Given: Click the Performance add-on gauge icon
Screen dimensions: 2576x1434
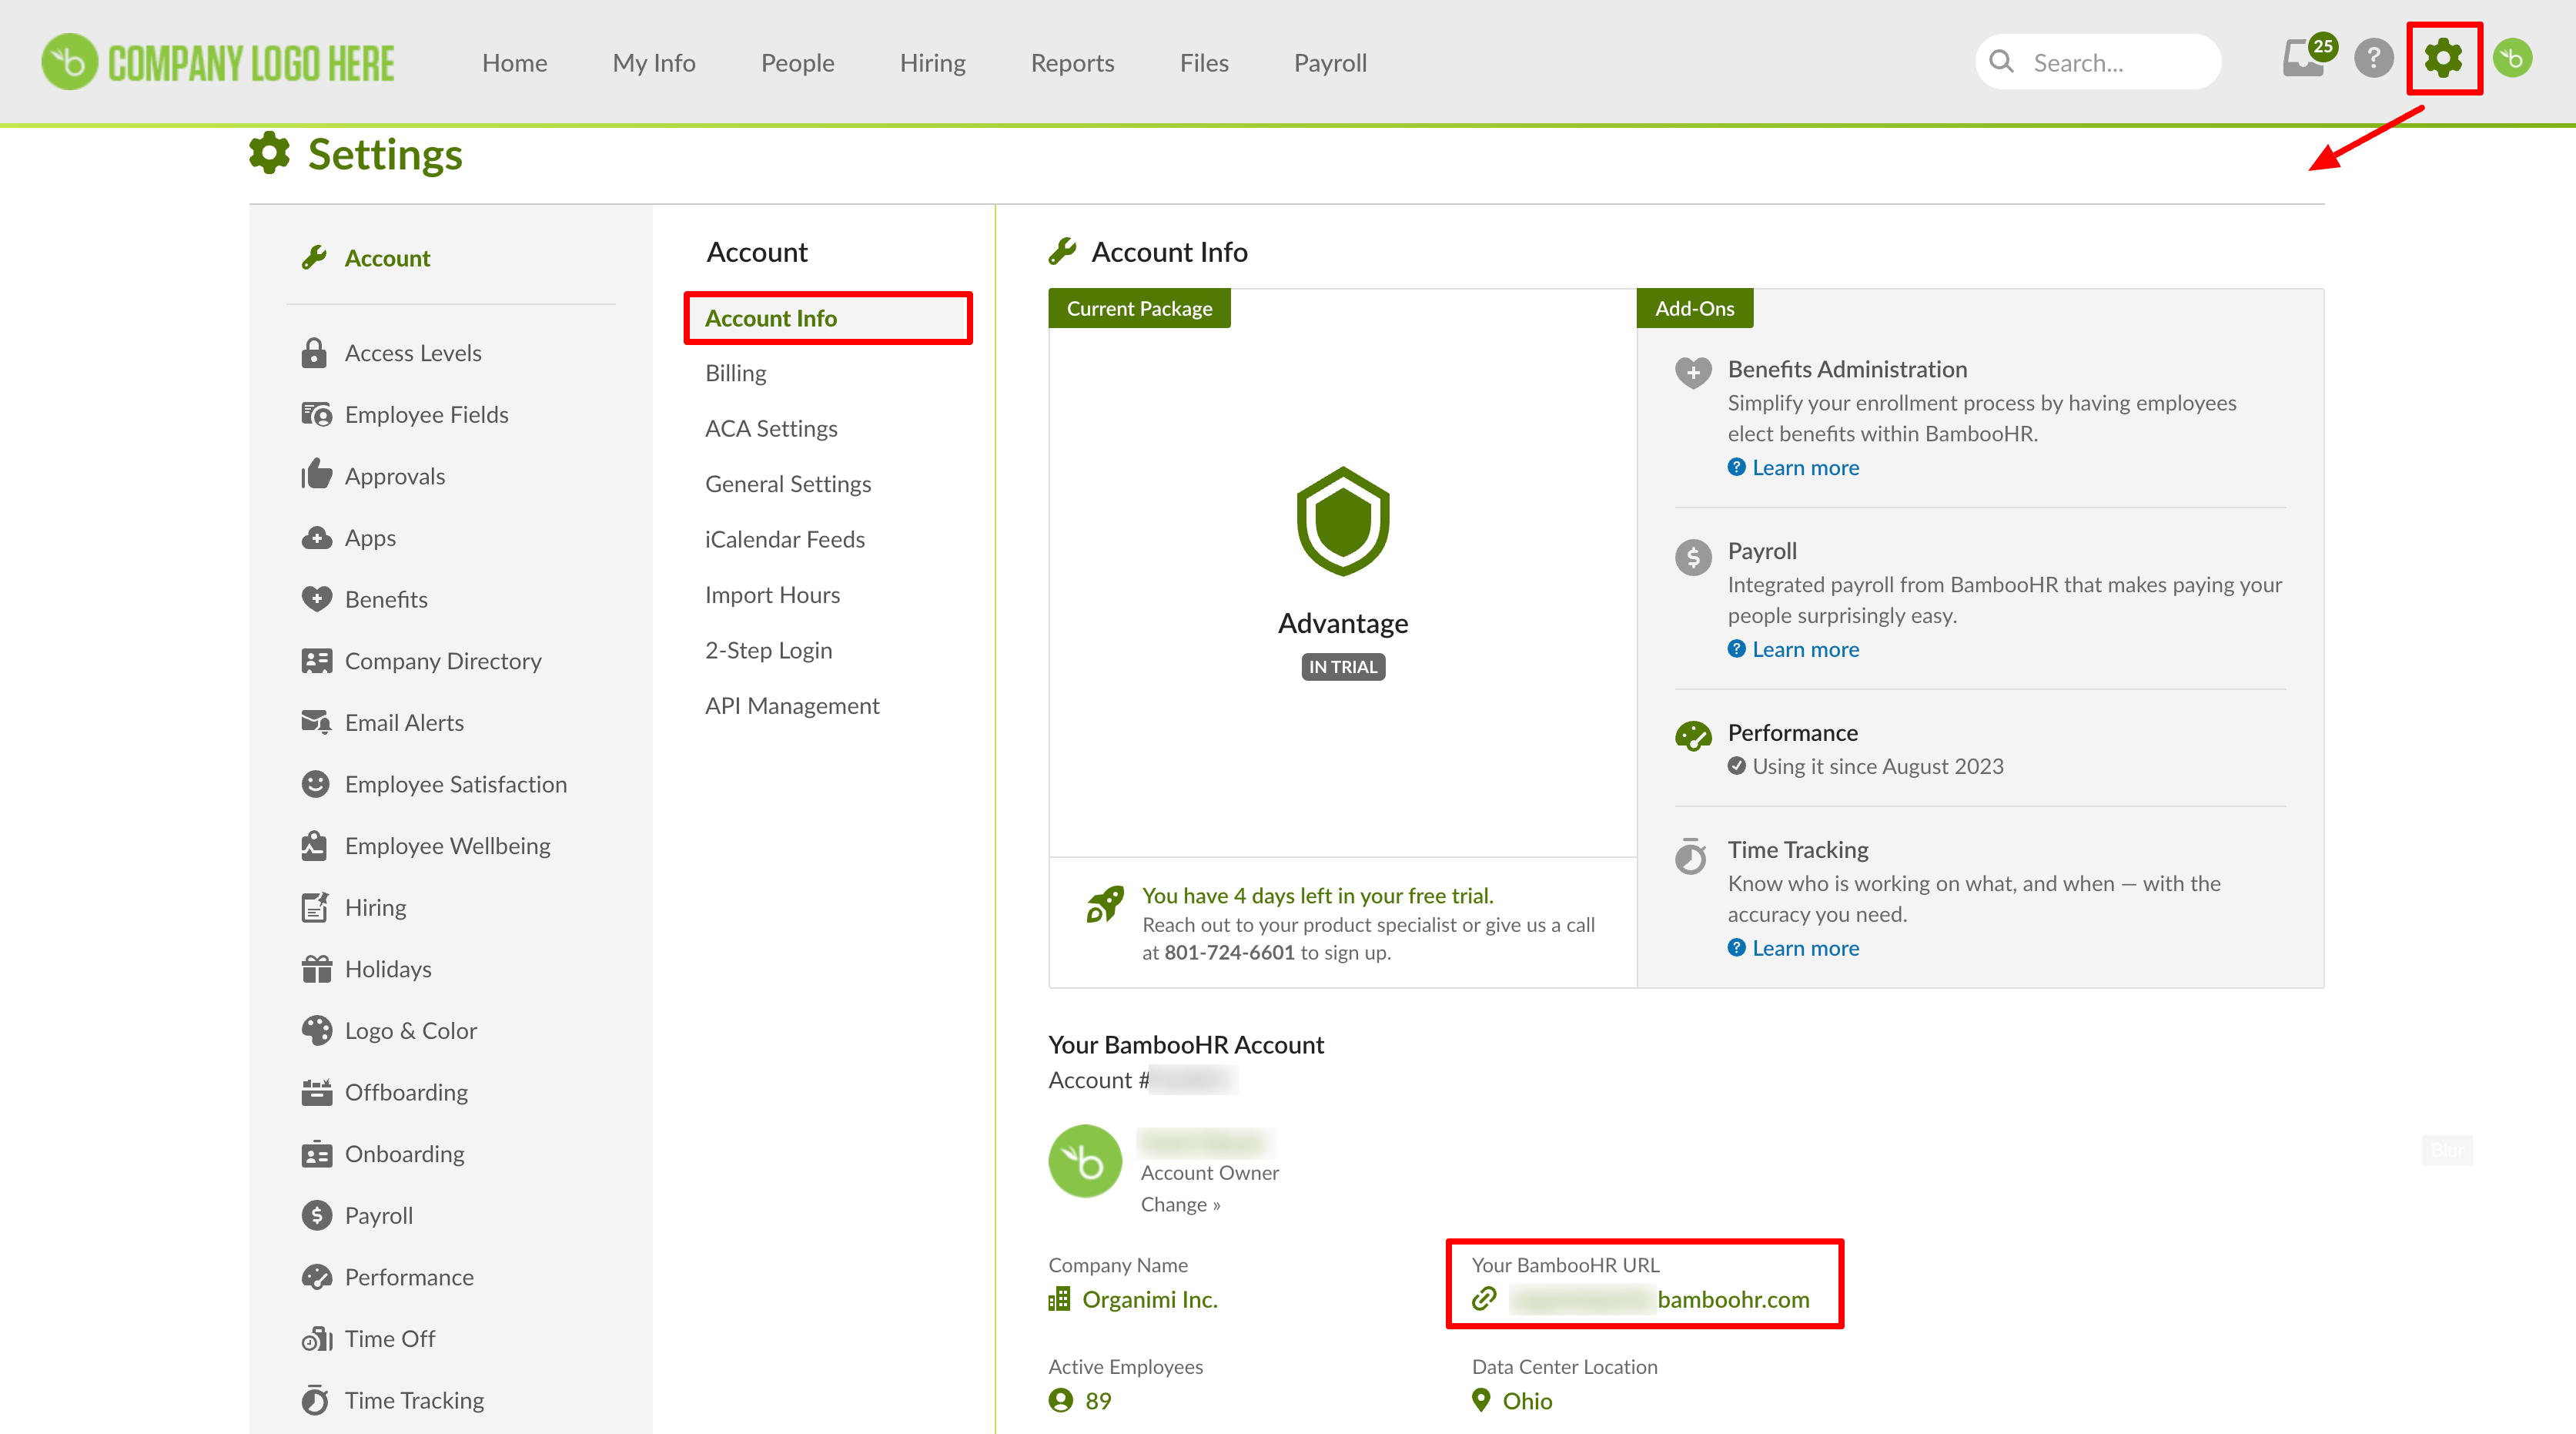Looking at the screenshot, I should click(1692, 736).
